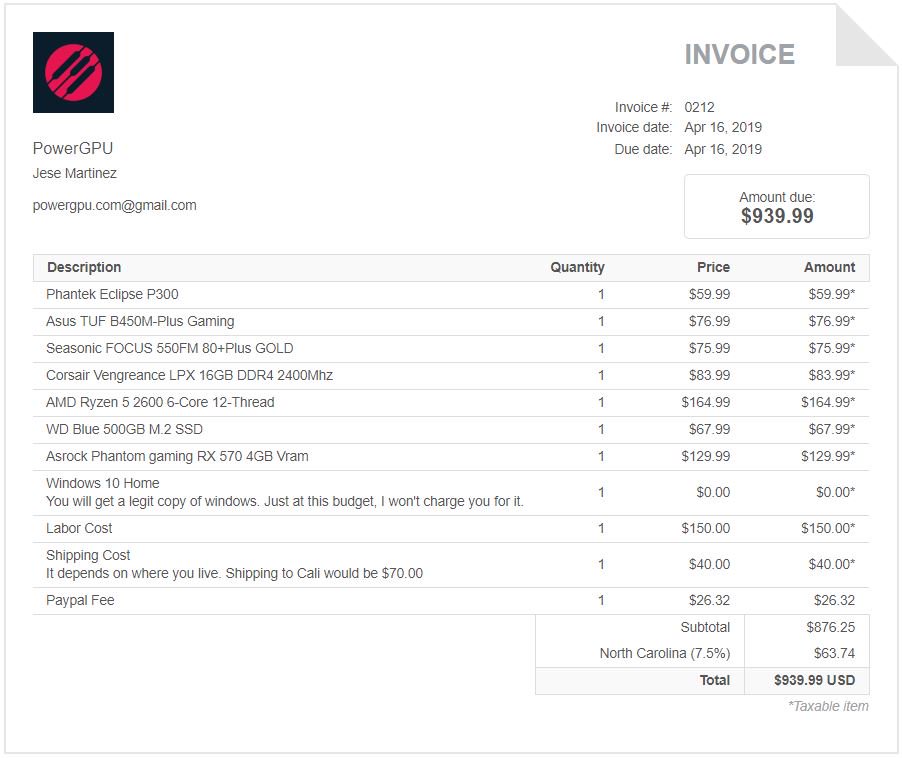Click the North Carolina (7.5%) tax label
Screen dimensions: 902x758
(664, 654)
